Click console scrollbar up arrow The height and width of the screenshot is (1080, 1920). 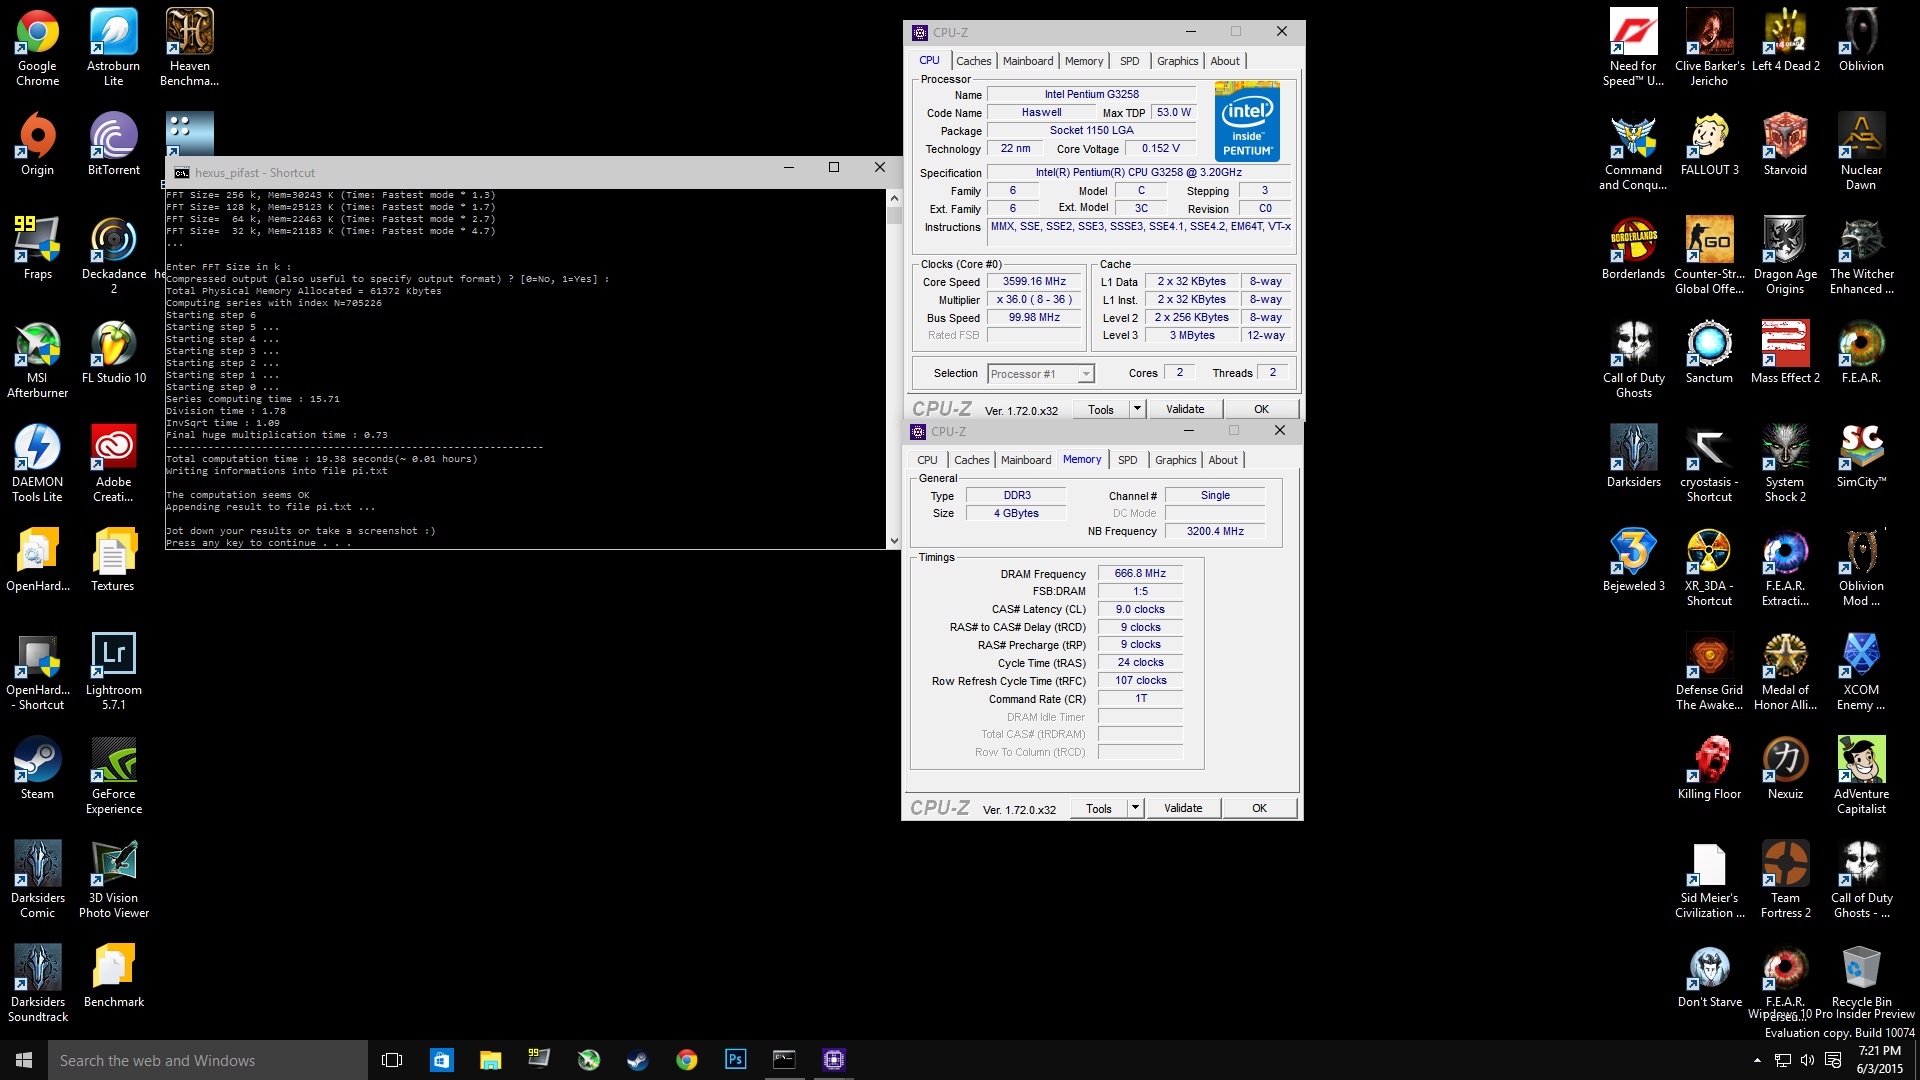[894, 197]
